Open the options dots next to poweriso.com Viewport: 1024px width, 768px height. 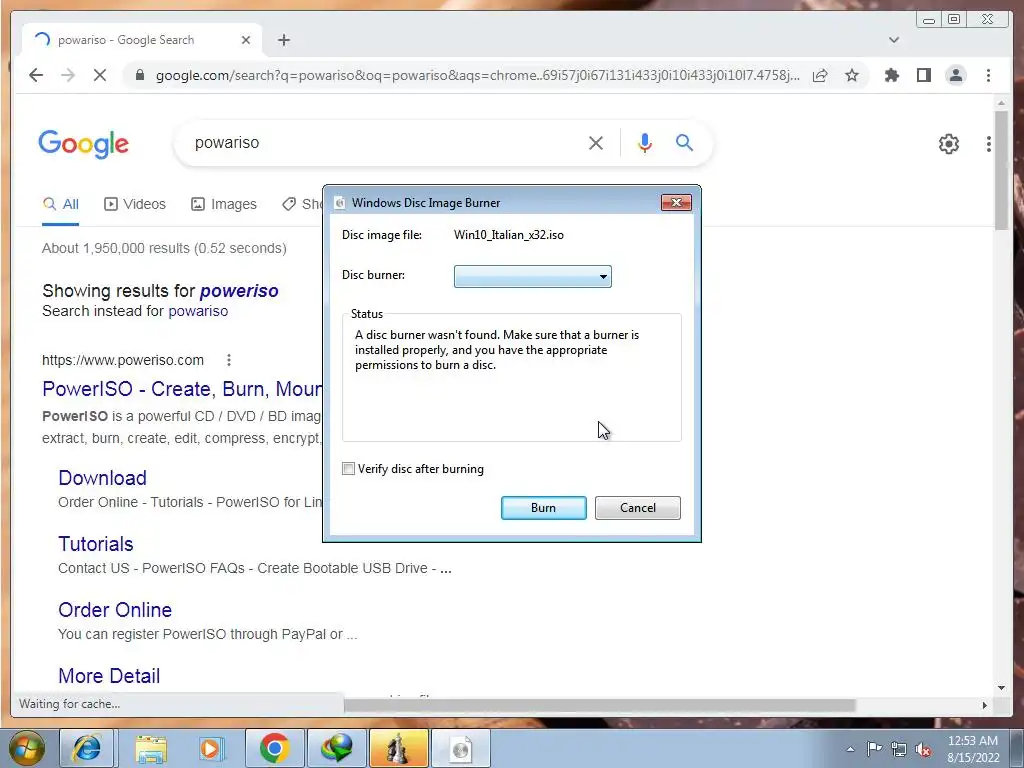(229, 360)
